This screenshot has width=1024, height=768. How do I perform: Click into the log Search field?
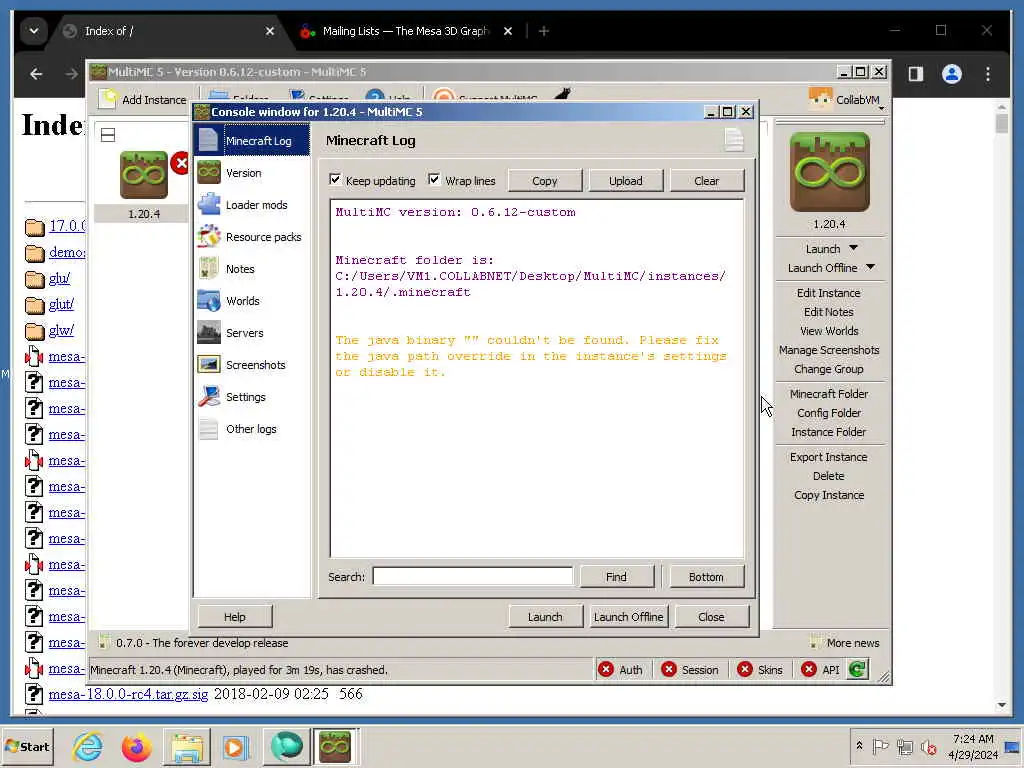[x=473, y=577]
